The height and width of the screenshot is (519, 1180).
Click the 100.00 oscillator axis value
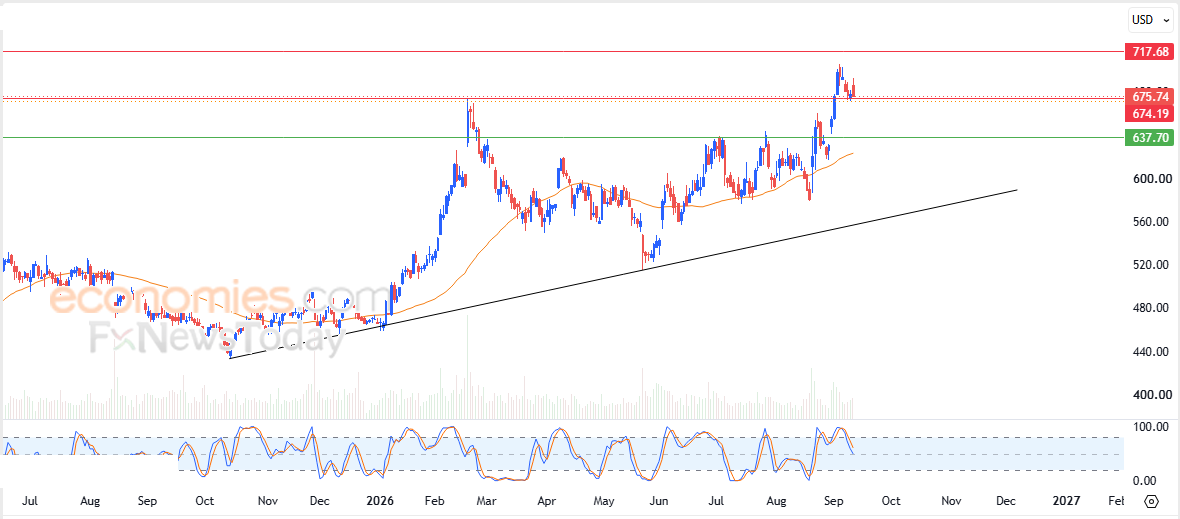tap(1151, 427)
